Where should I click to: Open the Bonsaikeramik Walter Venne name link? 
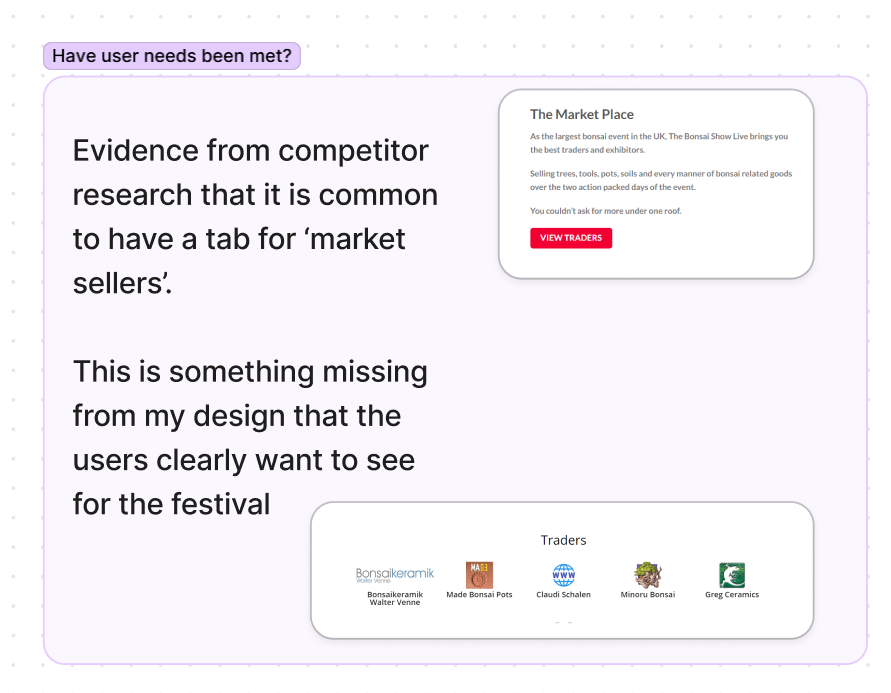tap(395, 598)
